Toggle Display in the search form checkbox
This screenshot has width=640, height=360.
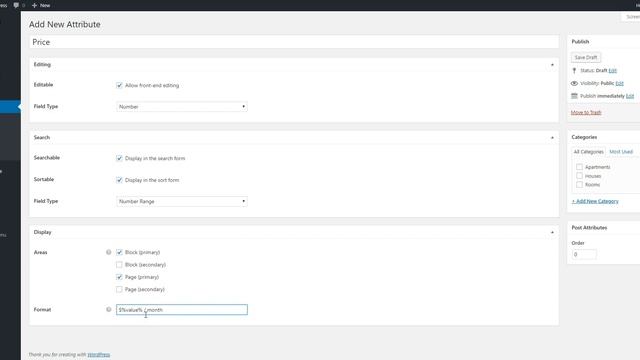[119, 158]
